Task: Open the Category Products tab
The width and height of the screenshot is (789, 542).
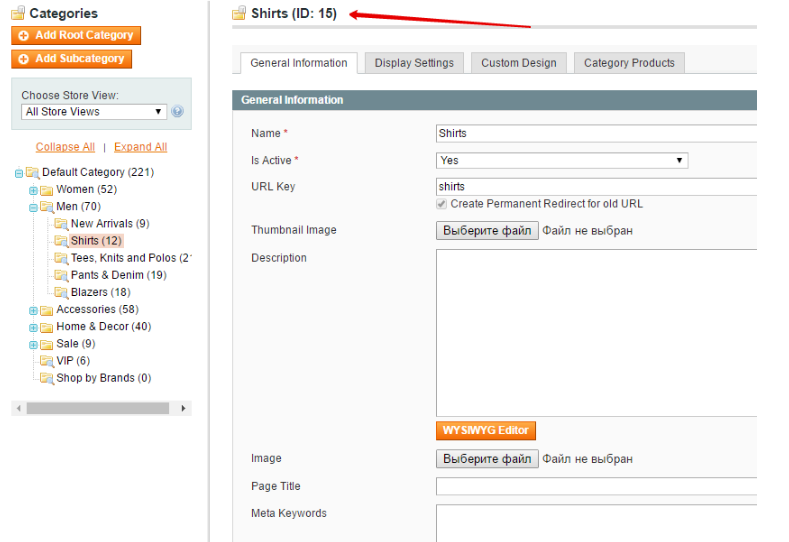Action: click(x=629, y=63)
